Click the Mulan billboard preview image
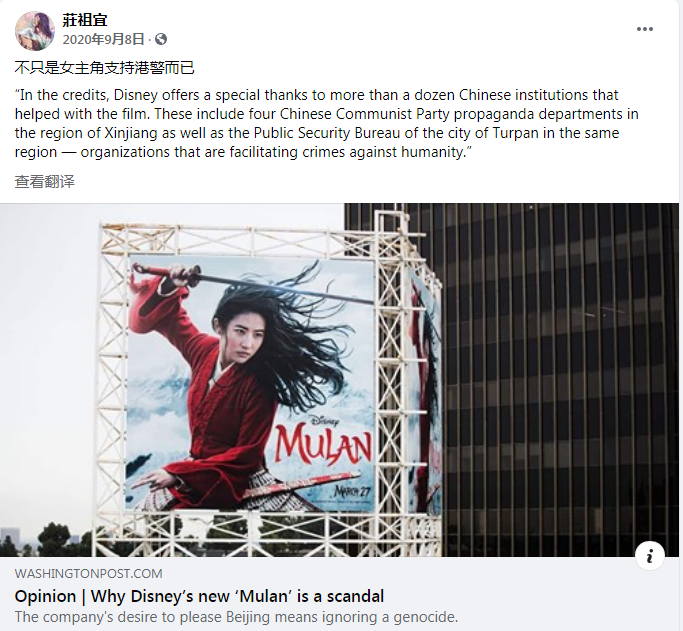683x631 pixels. click(339, 380)
